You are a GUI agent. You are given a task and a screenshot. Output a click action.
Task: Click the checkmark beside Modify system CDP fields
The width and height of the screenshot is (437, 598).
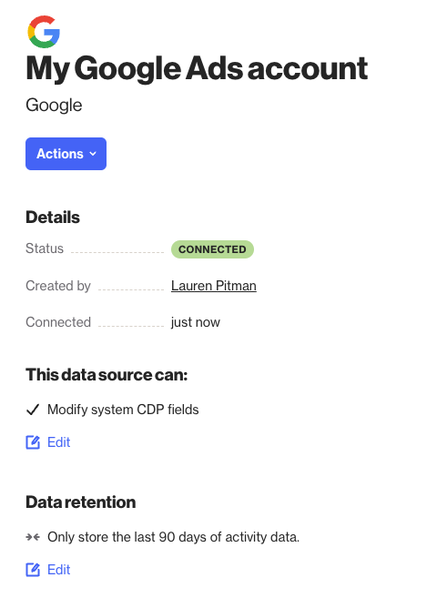(x=33, y=410)
